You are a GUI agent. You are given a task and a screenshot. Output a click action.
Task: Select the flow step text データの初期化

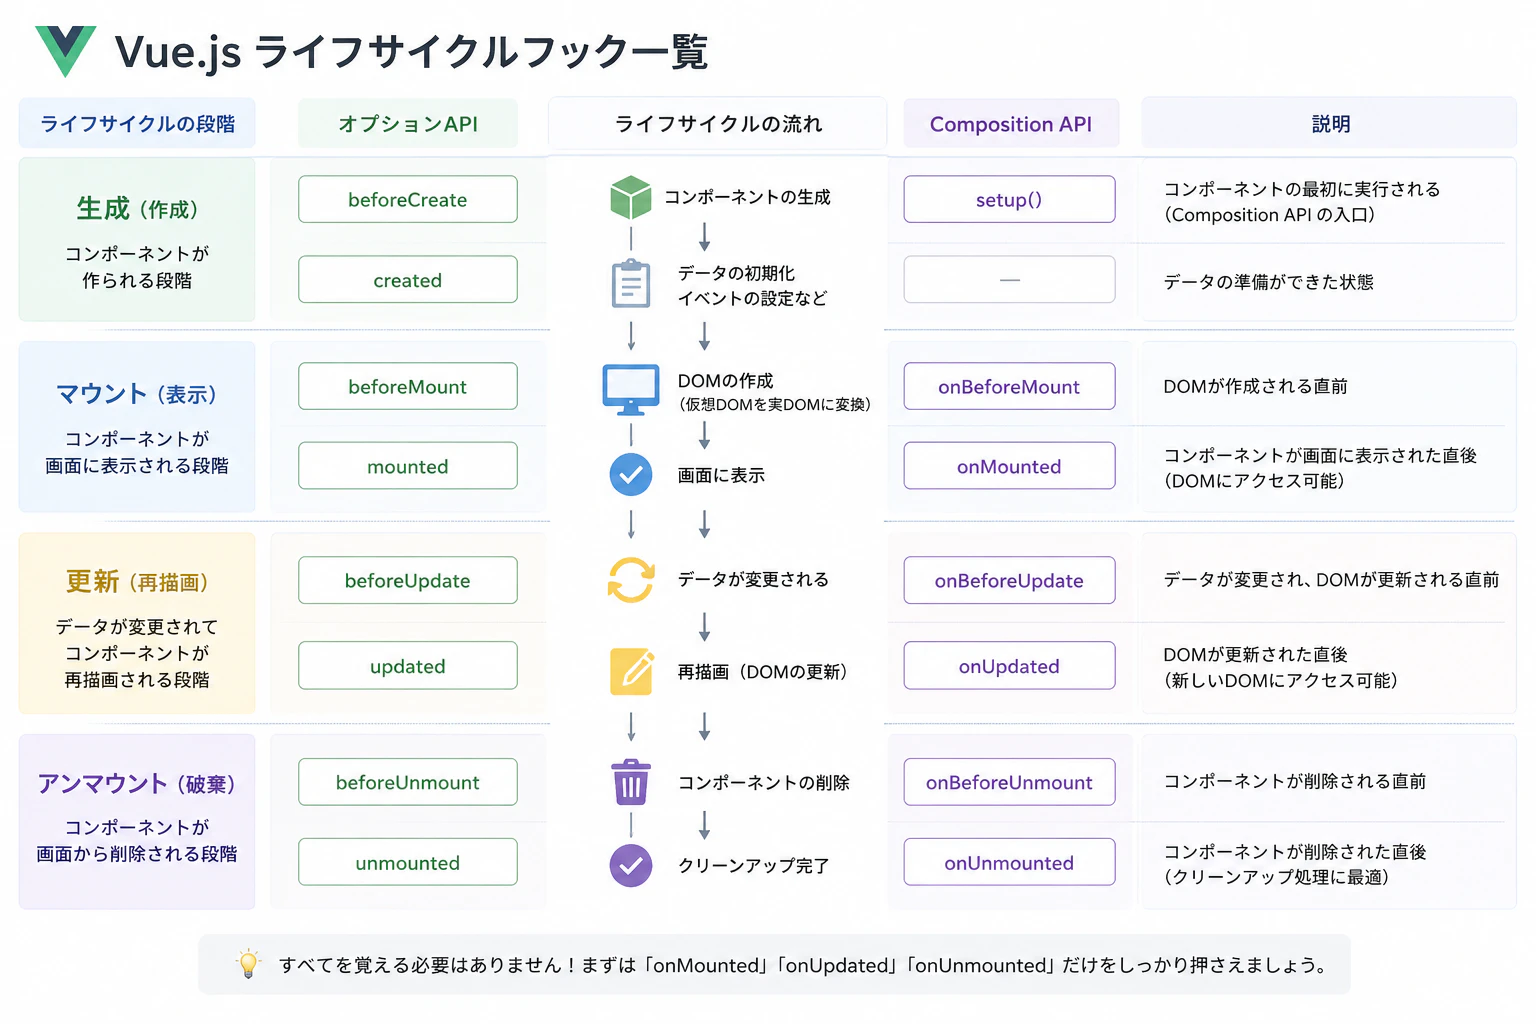click(736, 273)
